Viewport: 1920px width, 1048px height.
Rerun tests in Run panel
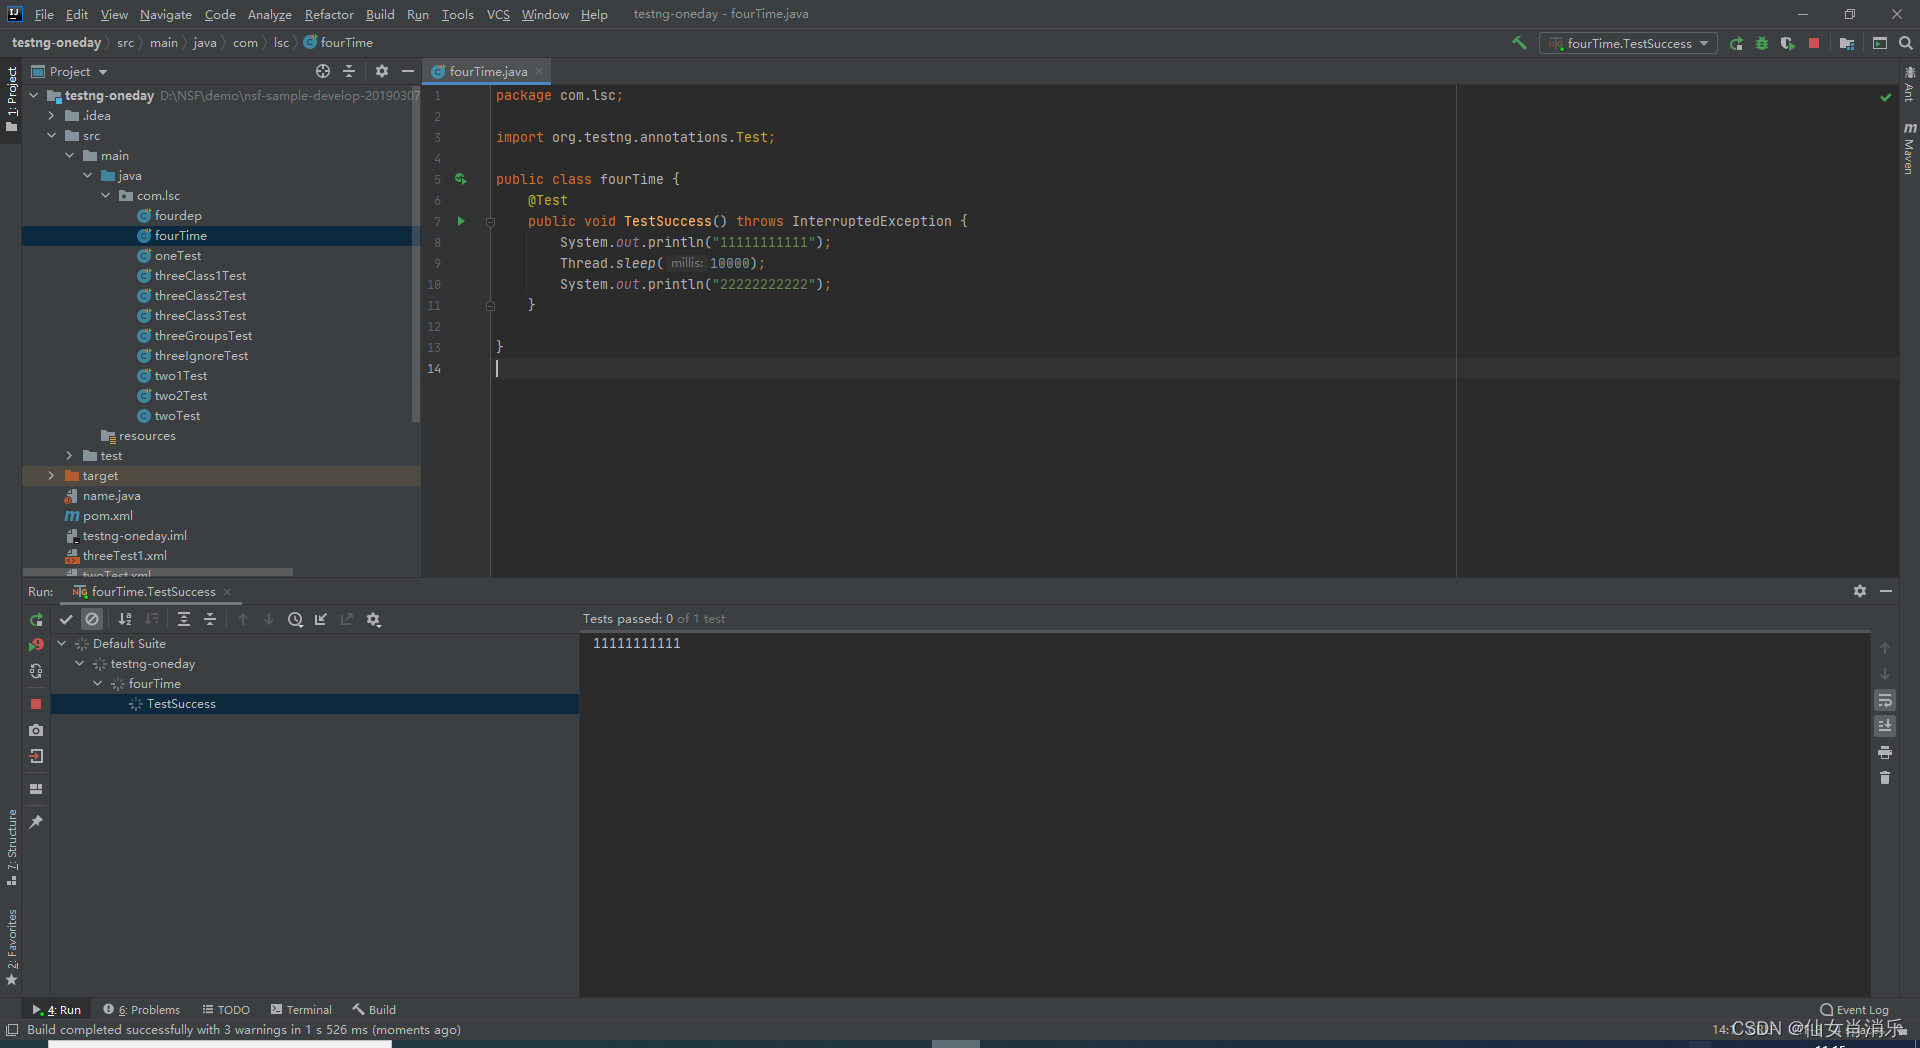pos(36,619)
